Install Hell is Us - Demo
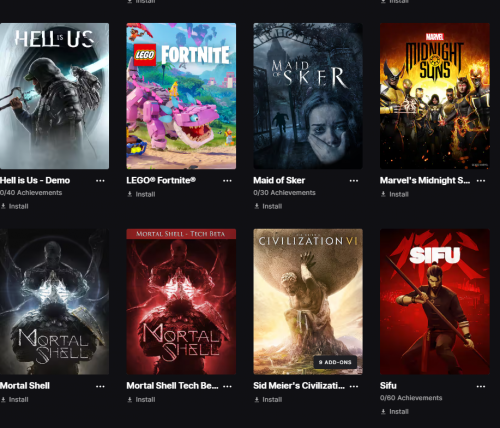This screenshot has height=428, width=500. coord(14,206)
